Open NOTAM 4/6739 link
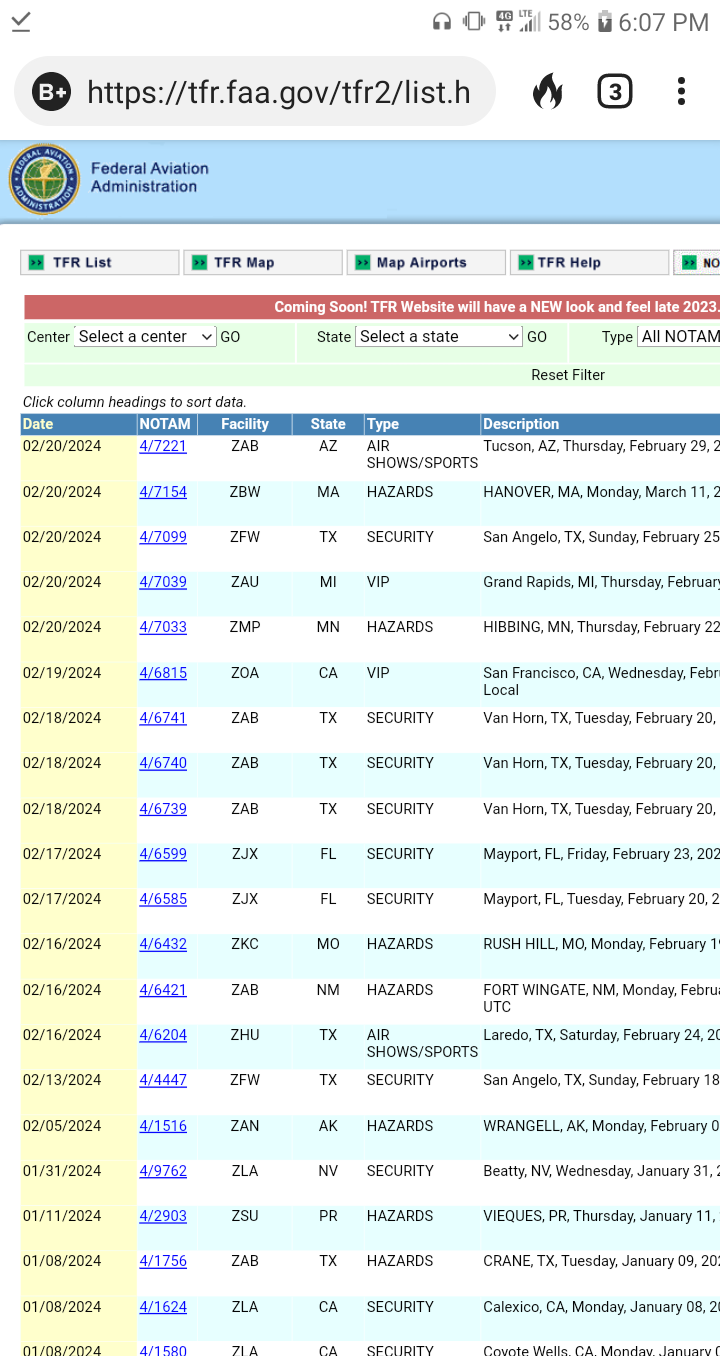The image size is (720, 1356). (163, 809)
